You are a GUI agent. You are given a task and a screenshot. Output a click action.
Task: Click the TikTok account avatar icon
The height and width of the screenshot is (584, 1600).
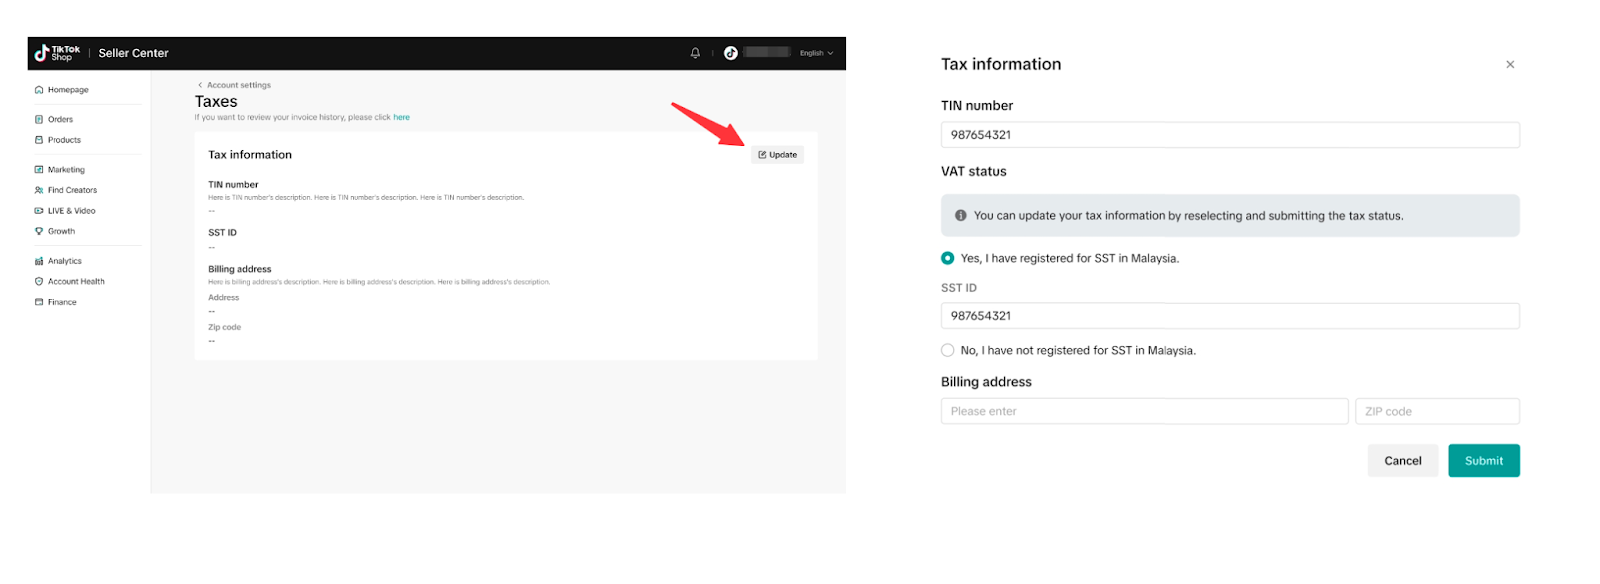point(731,53)
